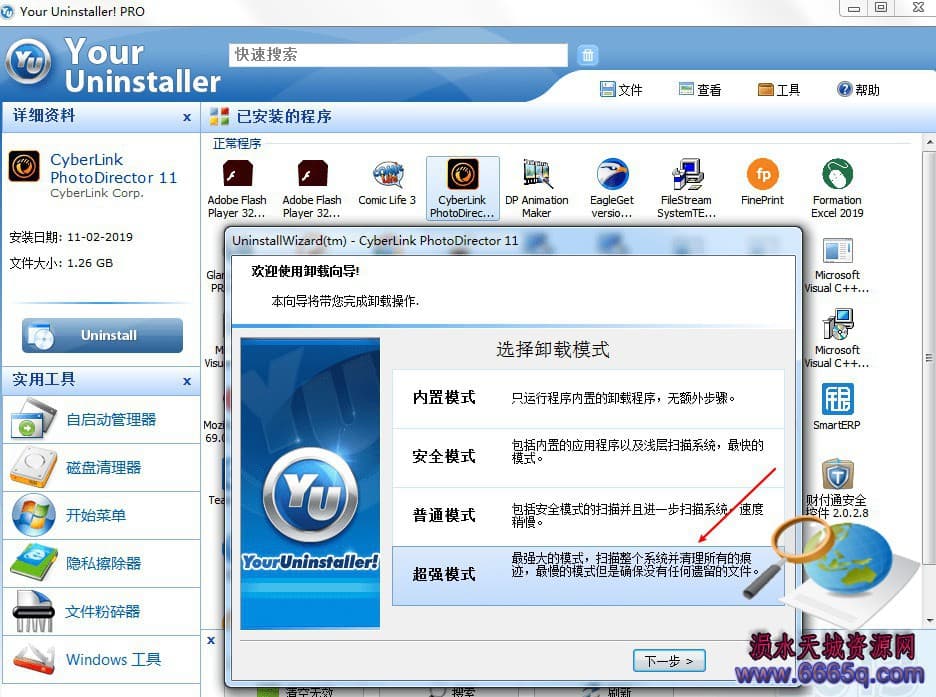Open the 帮助 menu
This screenshot has height=697, width=936.
pos(858,90)
